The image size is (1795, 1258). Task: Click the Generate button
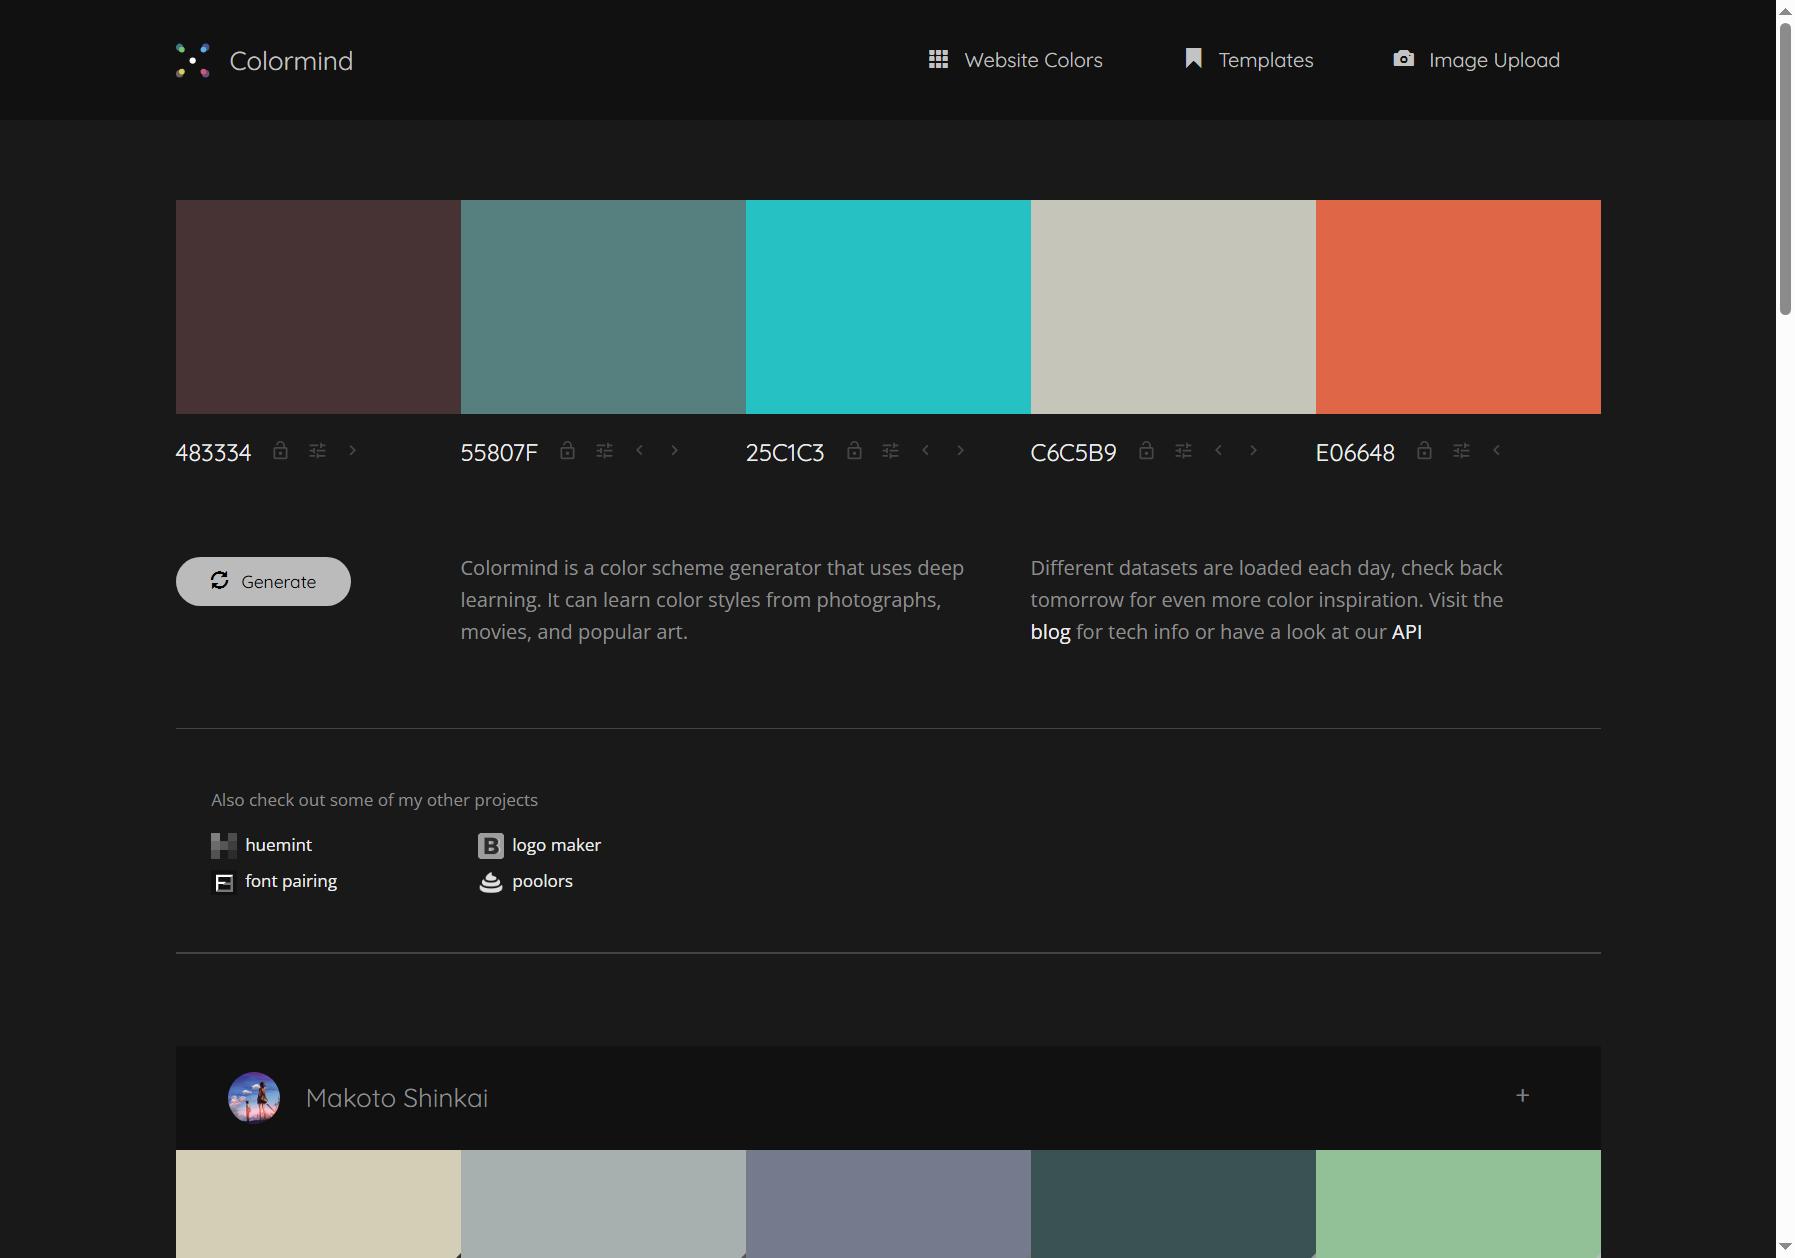point(263,581)
